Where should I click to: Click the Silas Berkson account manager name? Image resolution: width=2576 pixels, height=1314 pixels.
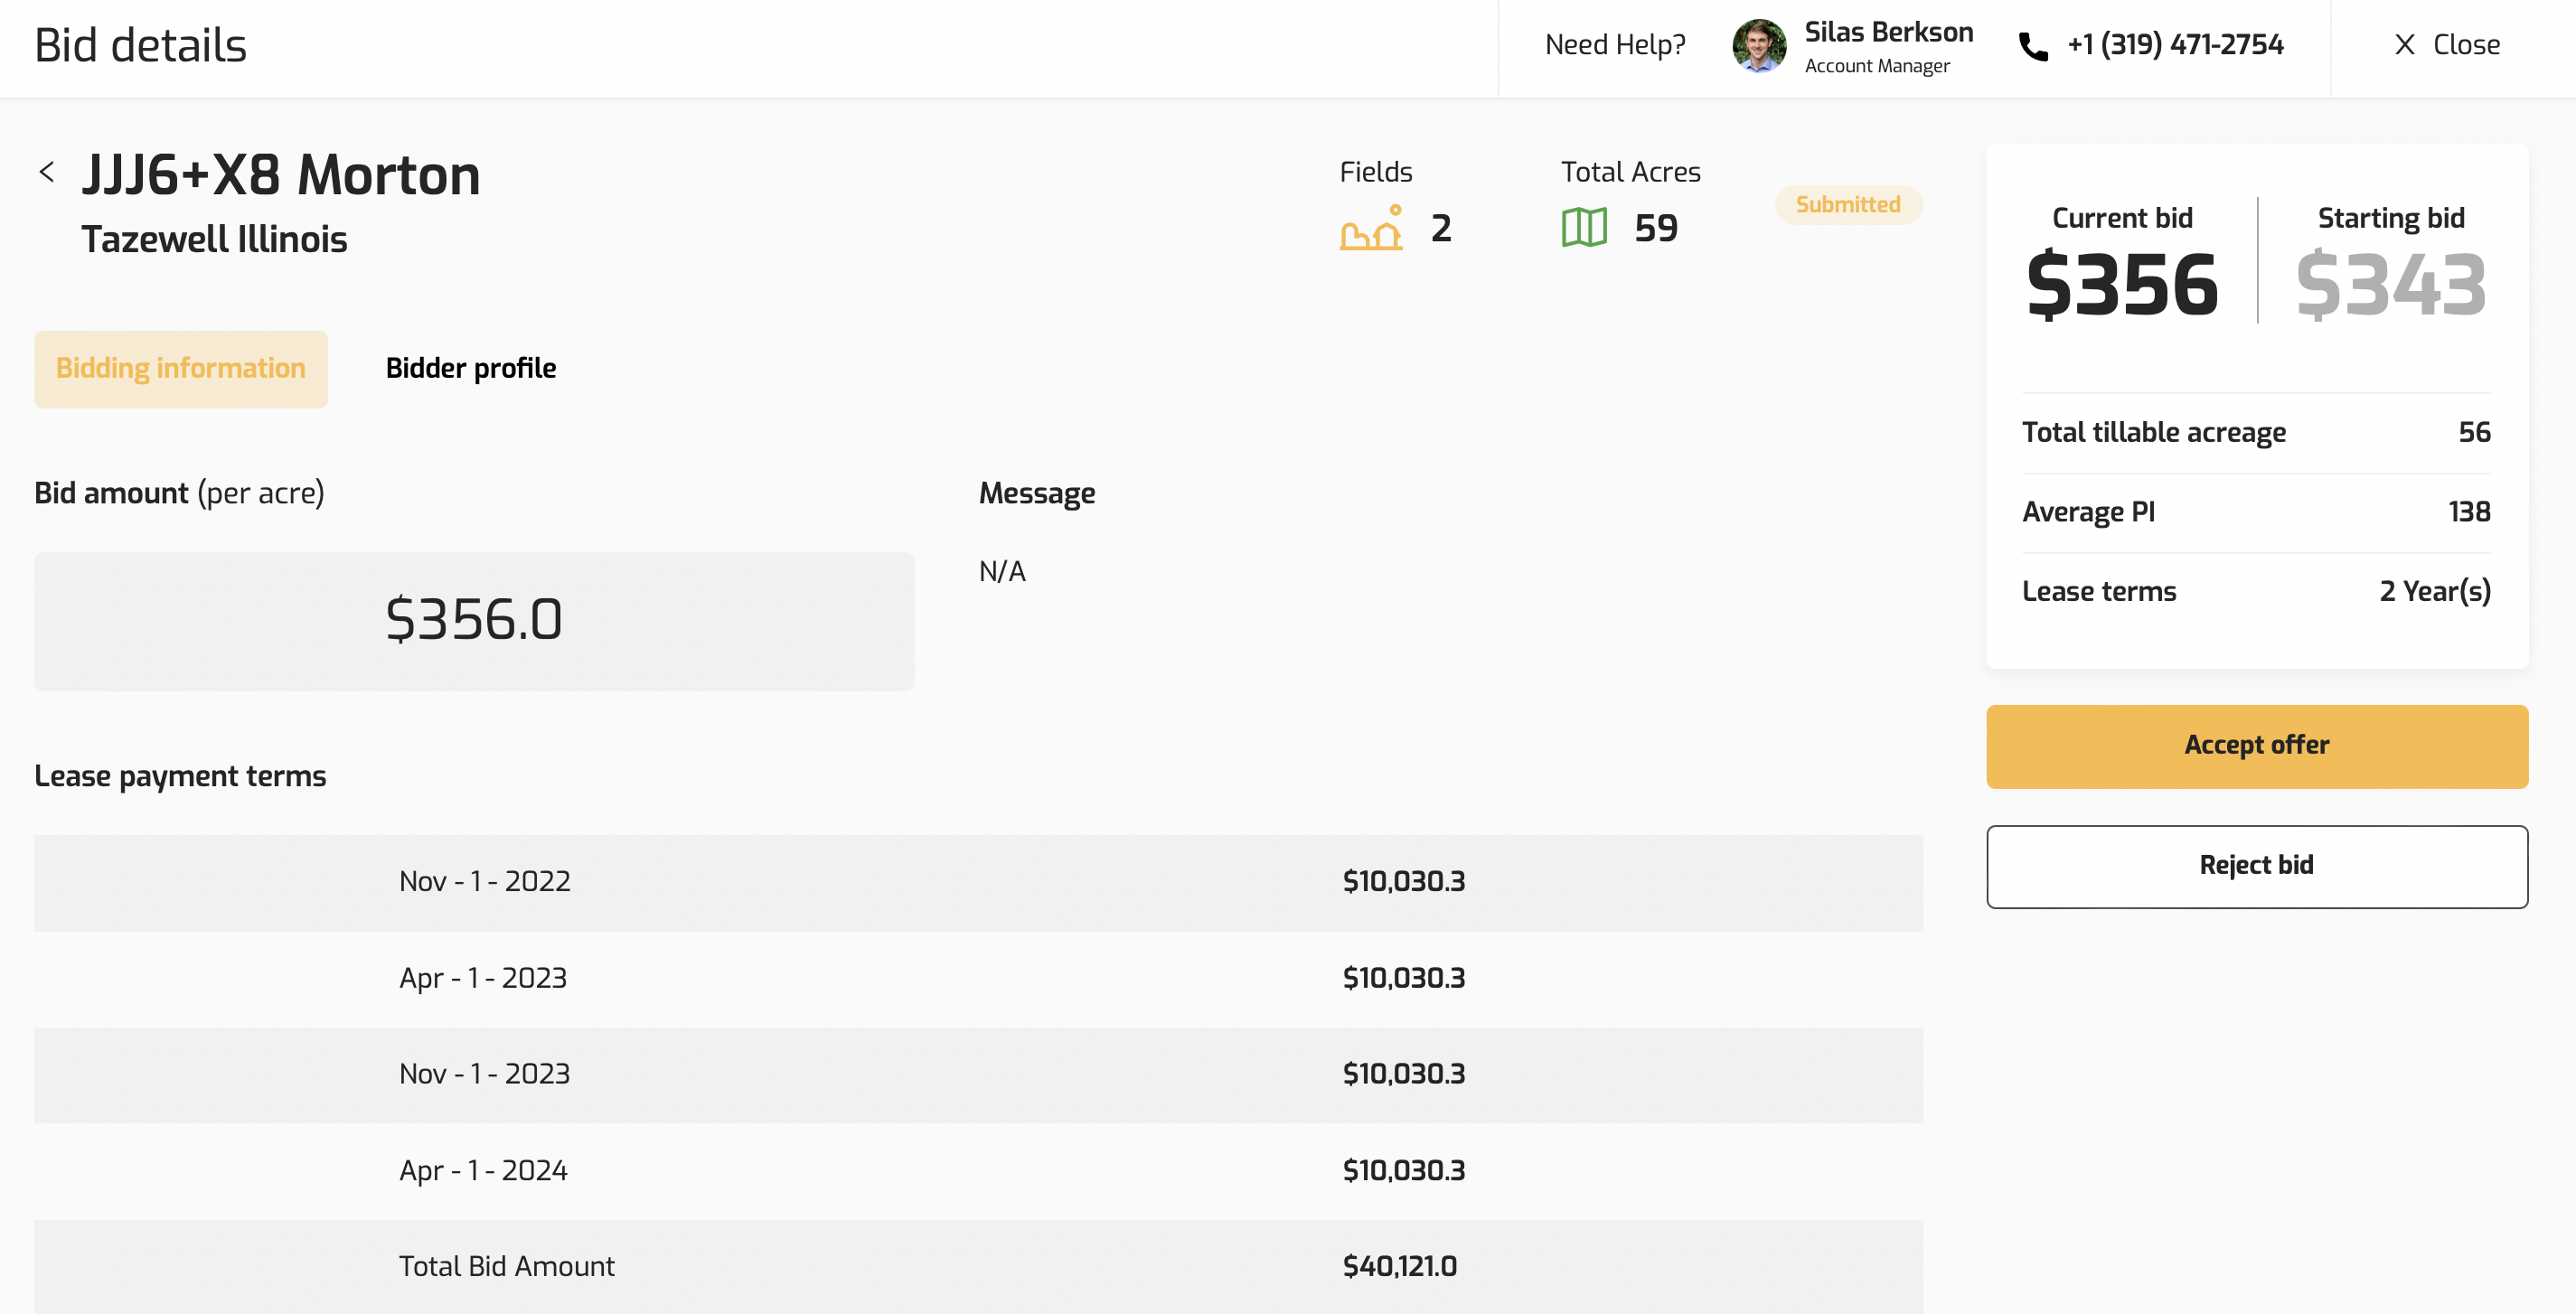(1888, 33)
